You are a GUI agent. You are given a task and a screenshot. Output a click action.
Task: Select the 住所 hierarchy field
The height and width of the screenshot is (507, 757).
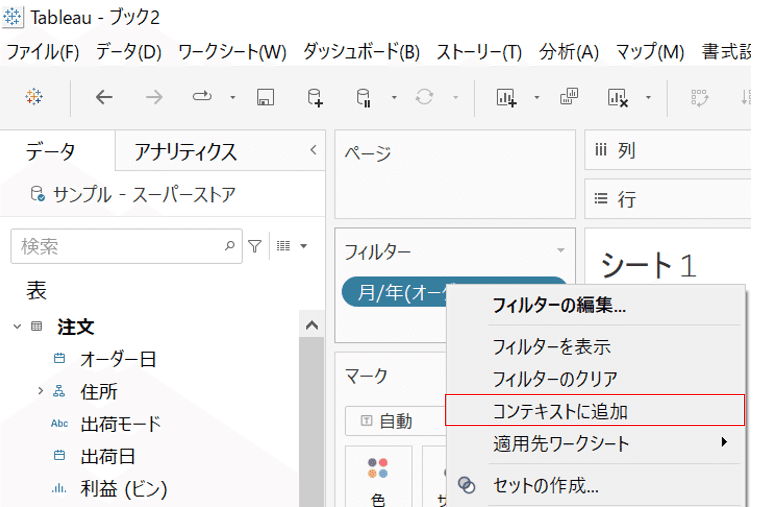tap(98, 392)
